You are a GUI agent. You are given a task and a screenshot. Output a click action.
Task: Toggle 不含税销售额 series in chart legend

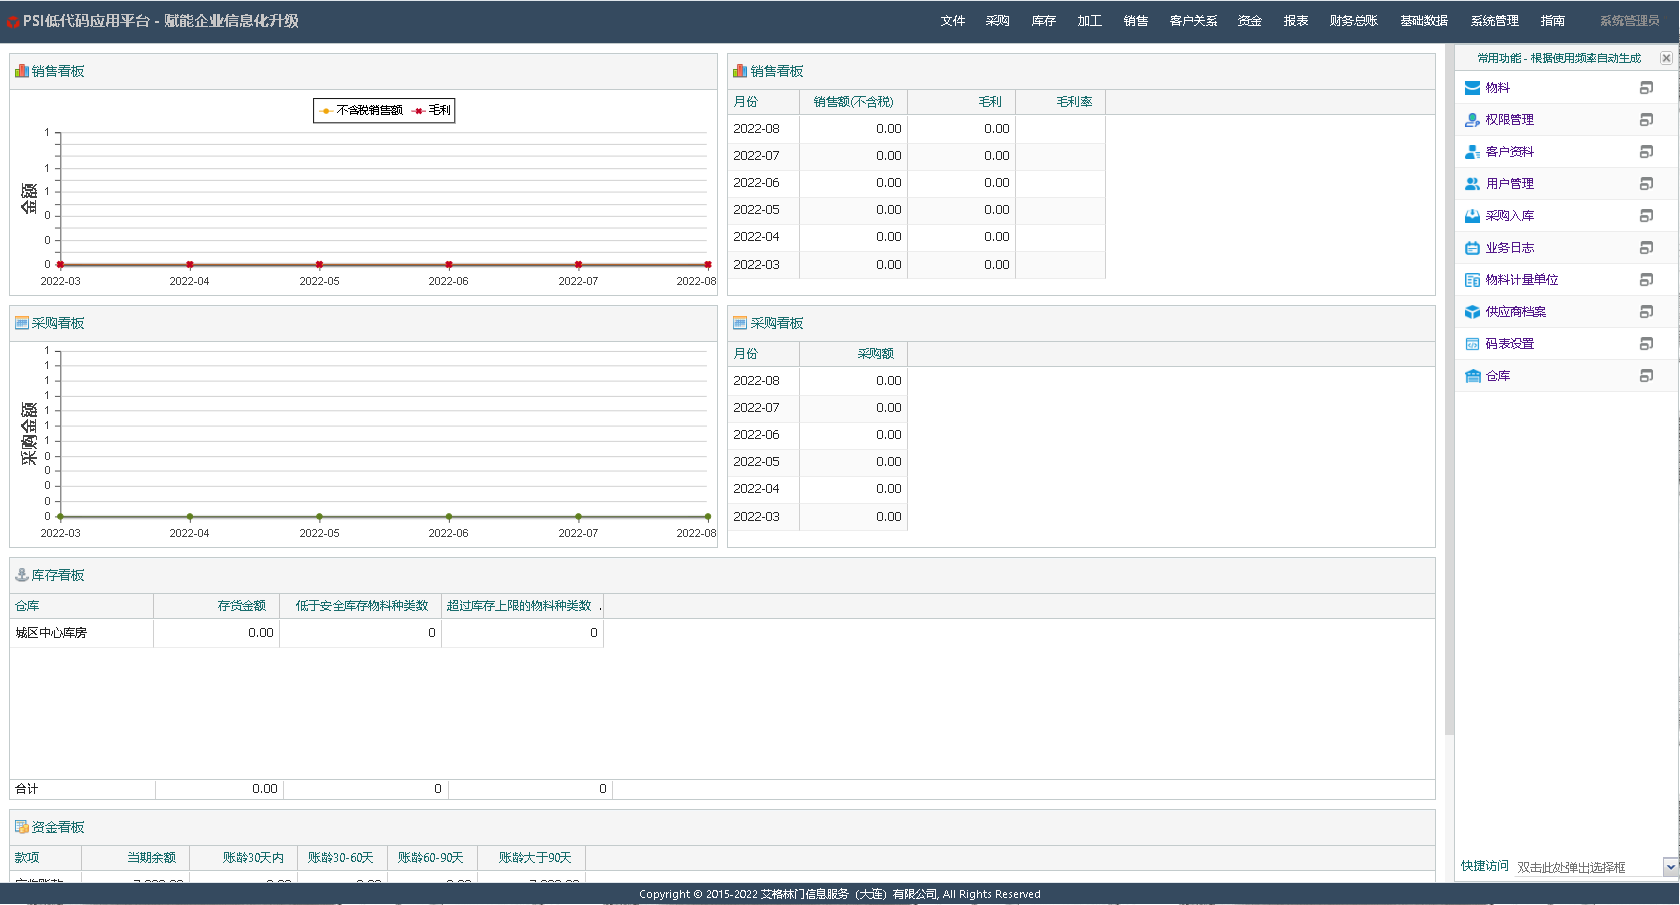362,111
